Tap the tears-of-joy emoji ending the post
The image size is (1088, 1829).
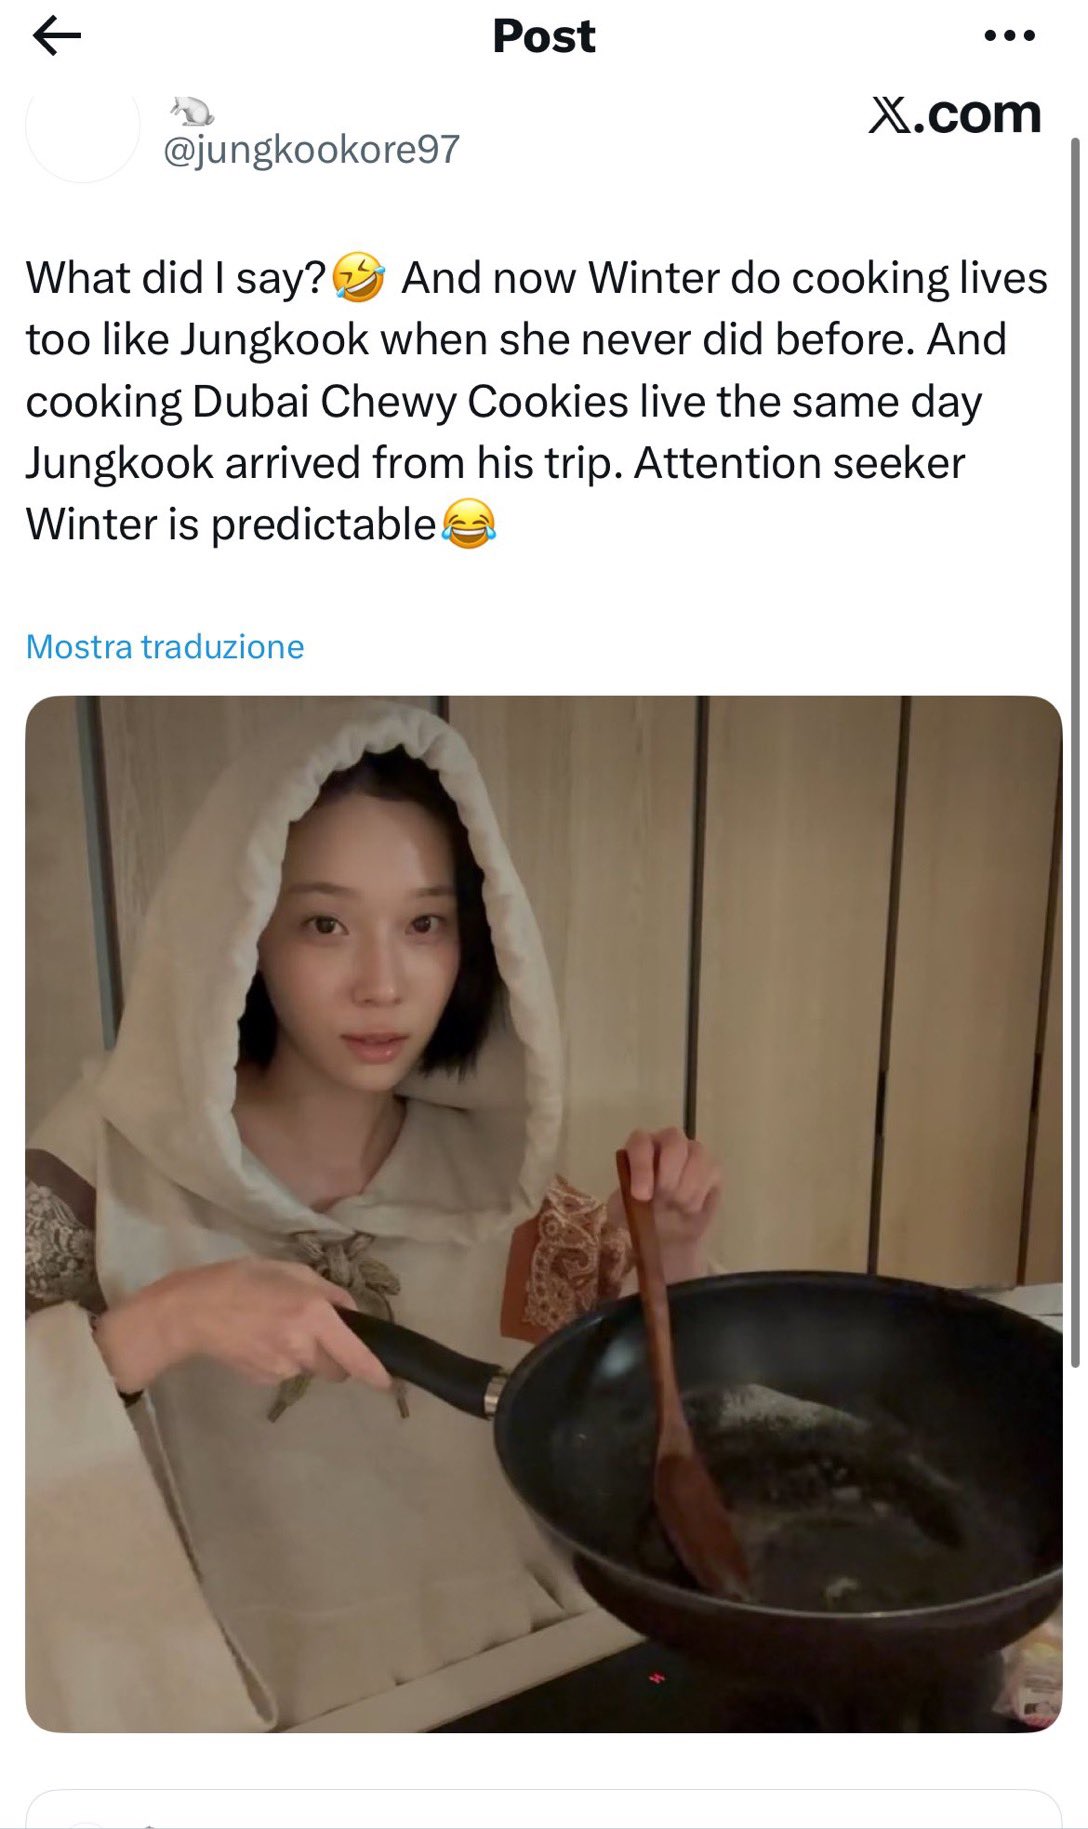pyautogui.click(x=468, y=524)
